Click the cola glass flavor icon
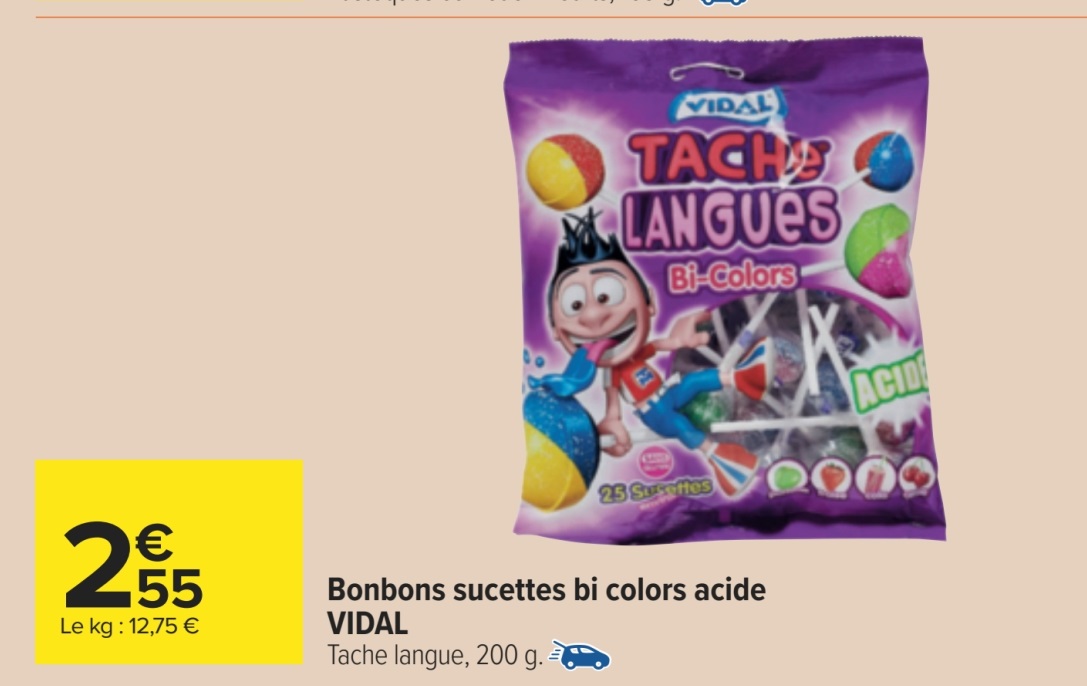 click(878, 477)
